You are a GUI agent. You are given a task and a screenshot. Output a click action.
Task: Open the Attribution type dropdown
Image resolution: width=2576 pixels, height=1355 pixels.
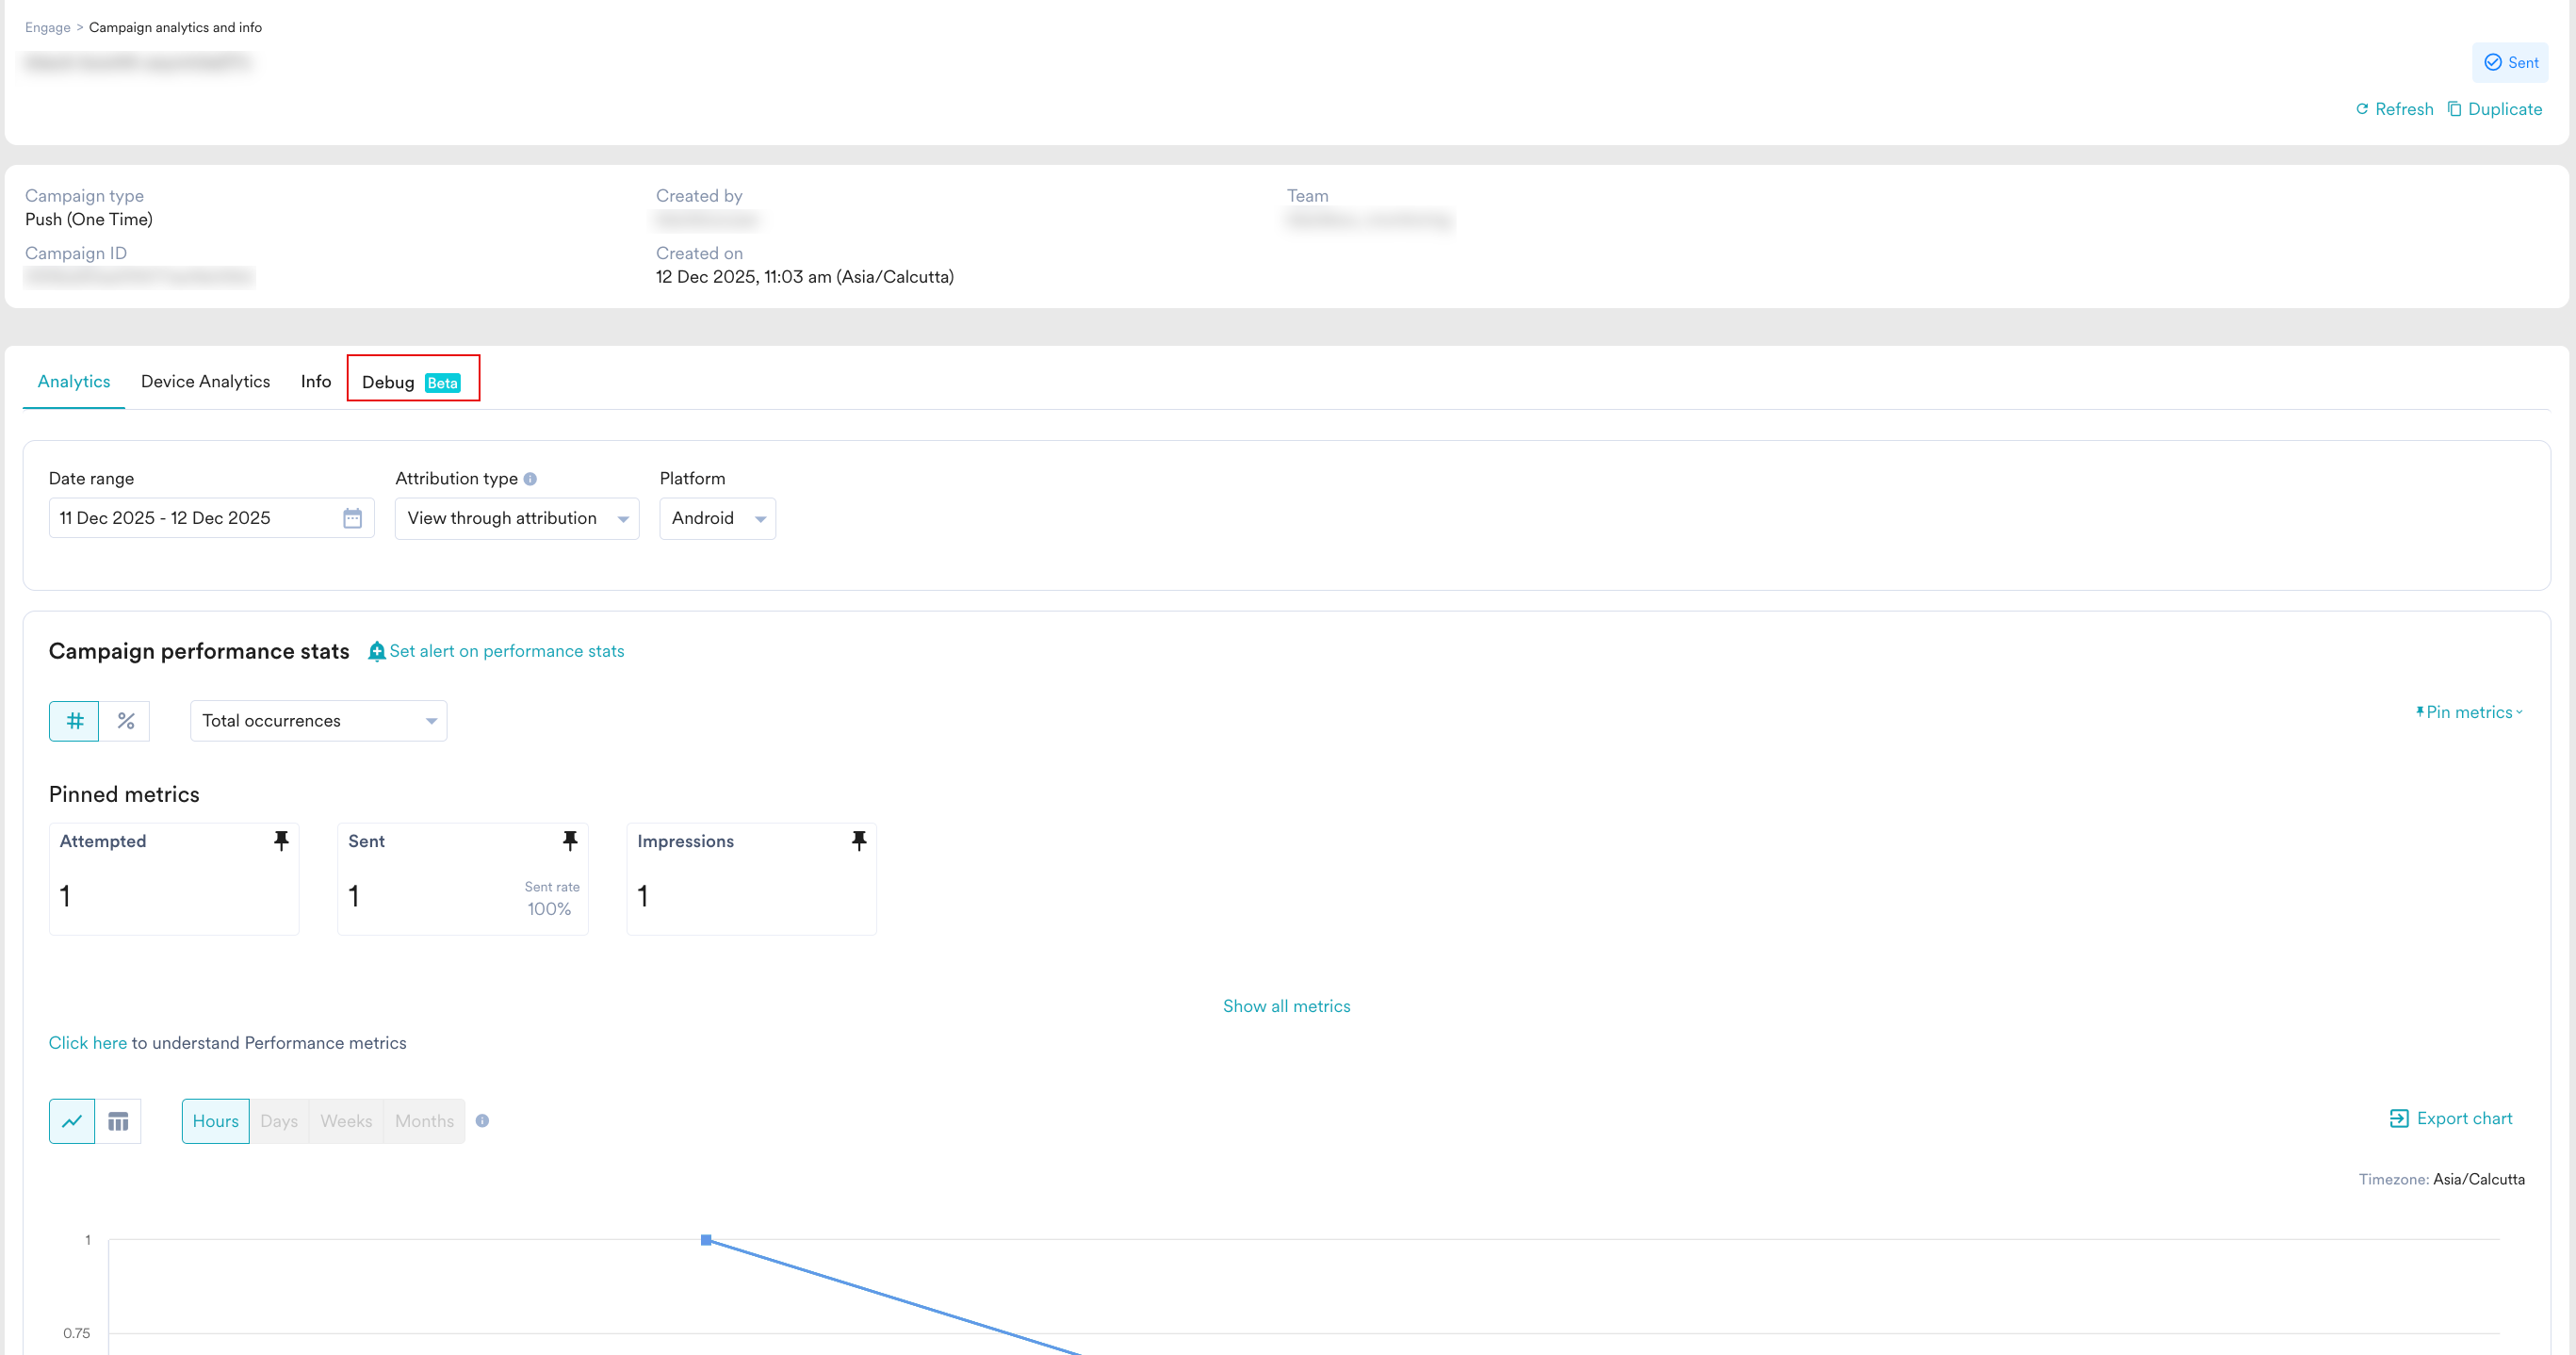(x=516, y=519)
